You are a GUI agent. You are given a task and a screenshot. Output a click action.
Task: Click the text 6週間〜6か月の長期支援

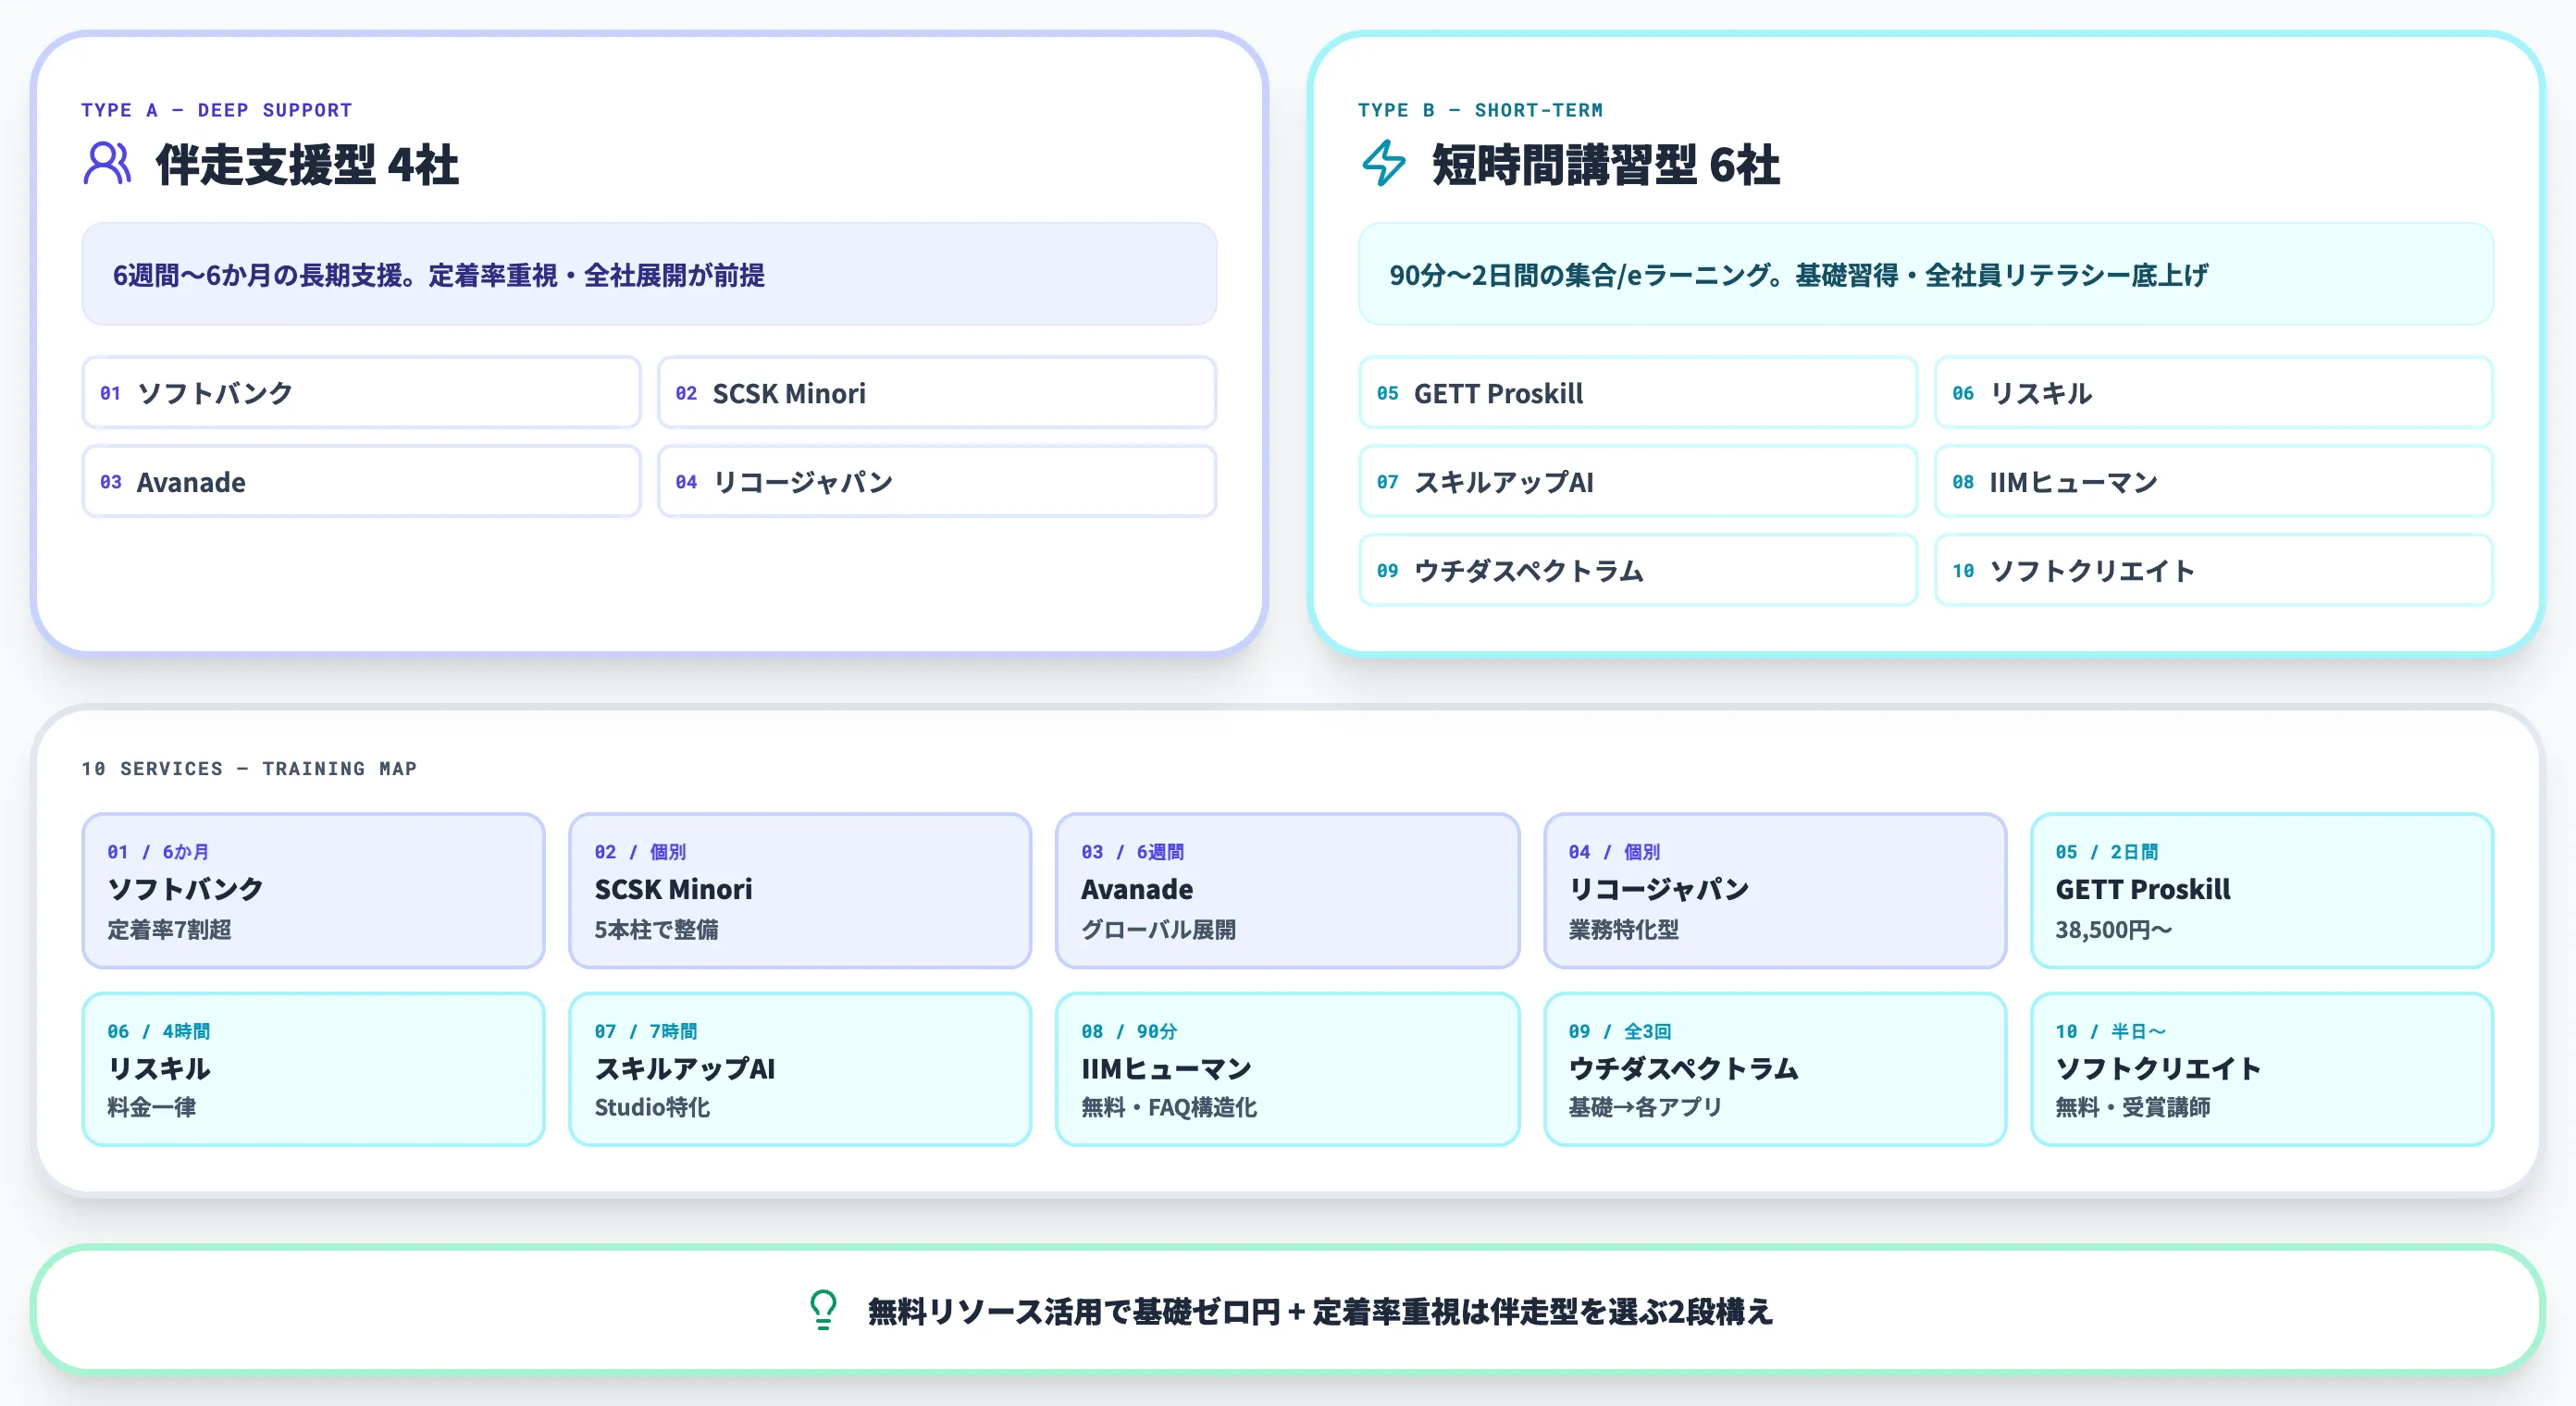(264, 275)
